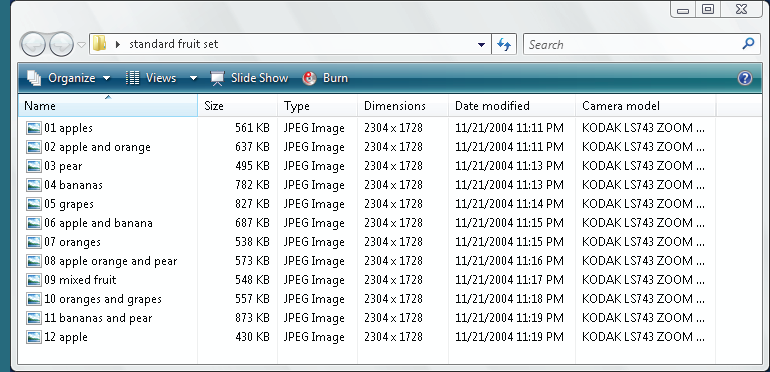The image size is (770, 372).
Task: Select the 10 oranges and grapes image icon
Action: coord(34,299)
